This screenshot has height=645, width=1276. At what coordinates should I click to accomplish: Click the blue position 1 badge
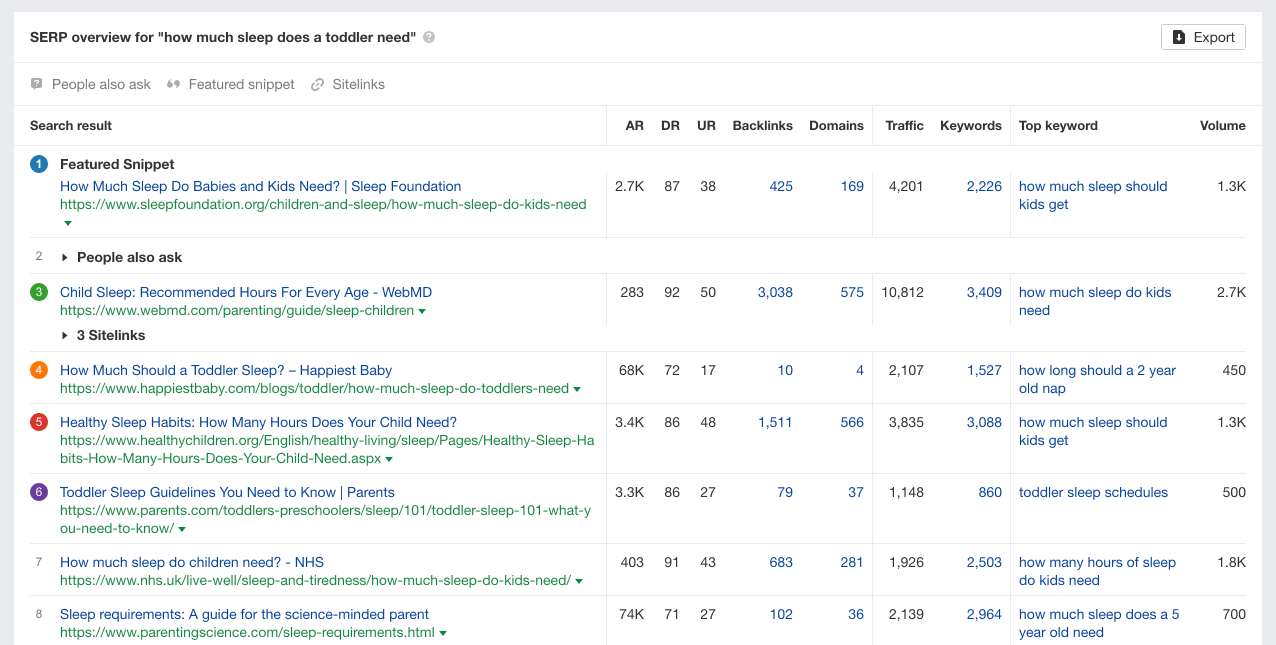pyautogui.click(x=38, y=163)
